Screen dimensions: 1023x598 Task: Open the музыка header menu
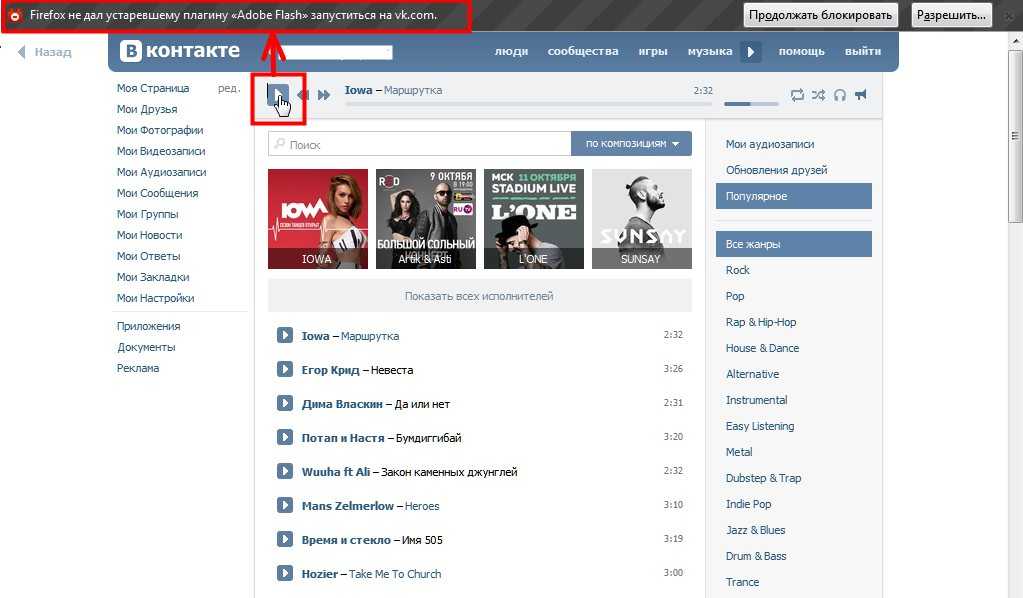[709, 52]
